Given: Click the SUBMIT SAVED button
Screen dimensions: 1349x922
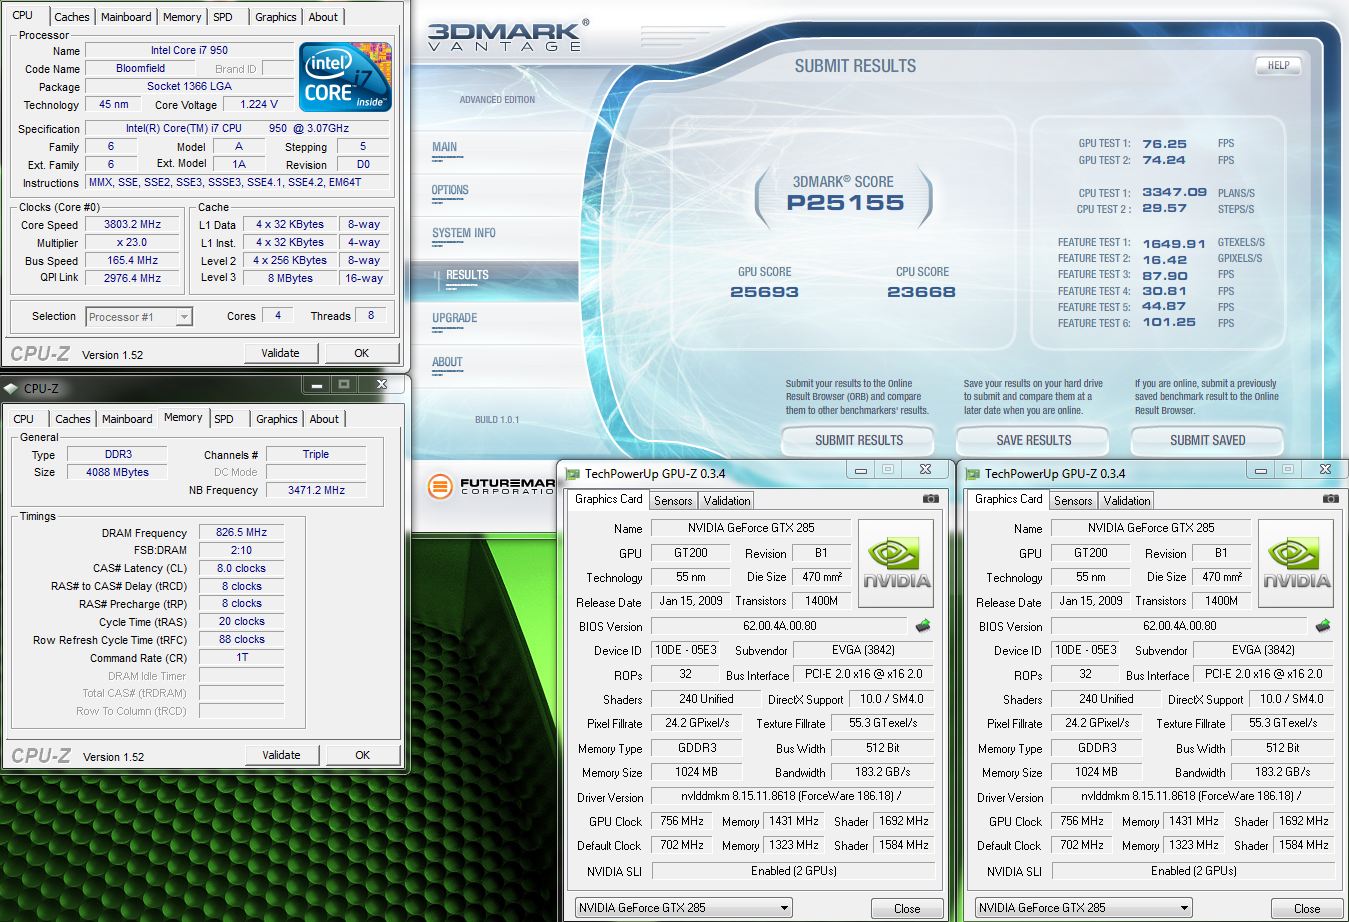Looking at the screenshot, I should 1207,440.
